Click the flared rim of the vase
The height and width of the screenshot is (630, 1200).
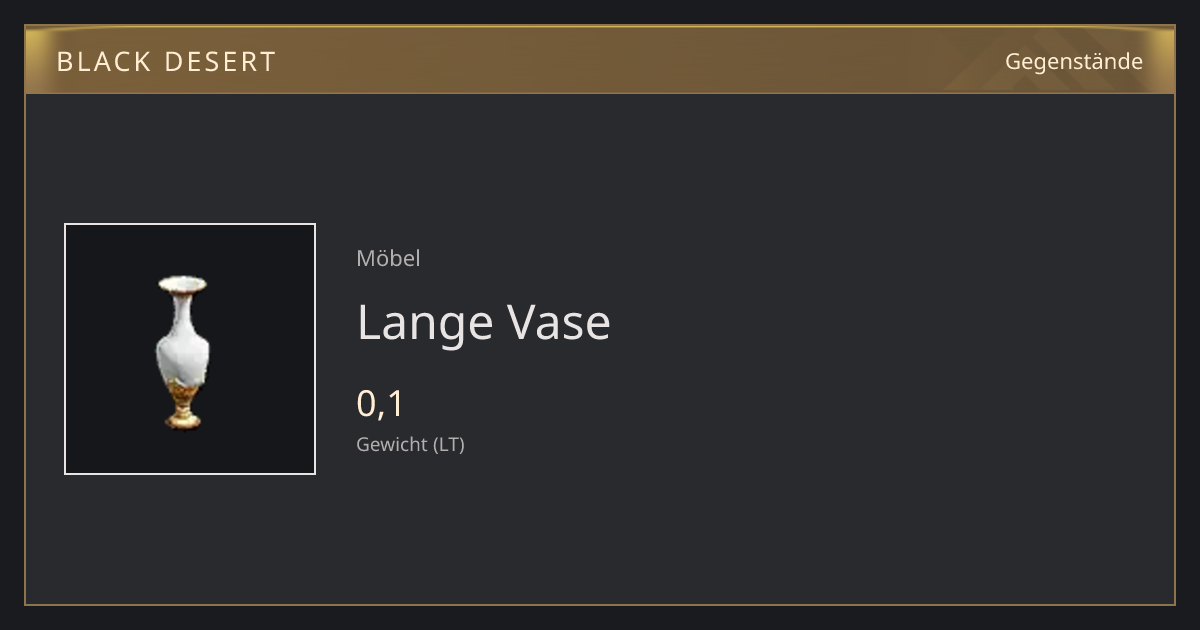(183, 284)
